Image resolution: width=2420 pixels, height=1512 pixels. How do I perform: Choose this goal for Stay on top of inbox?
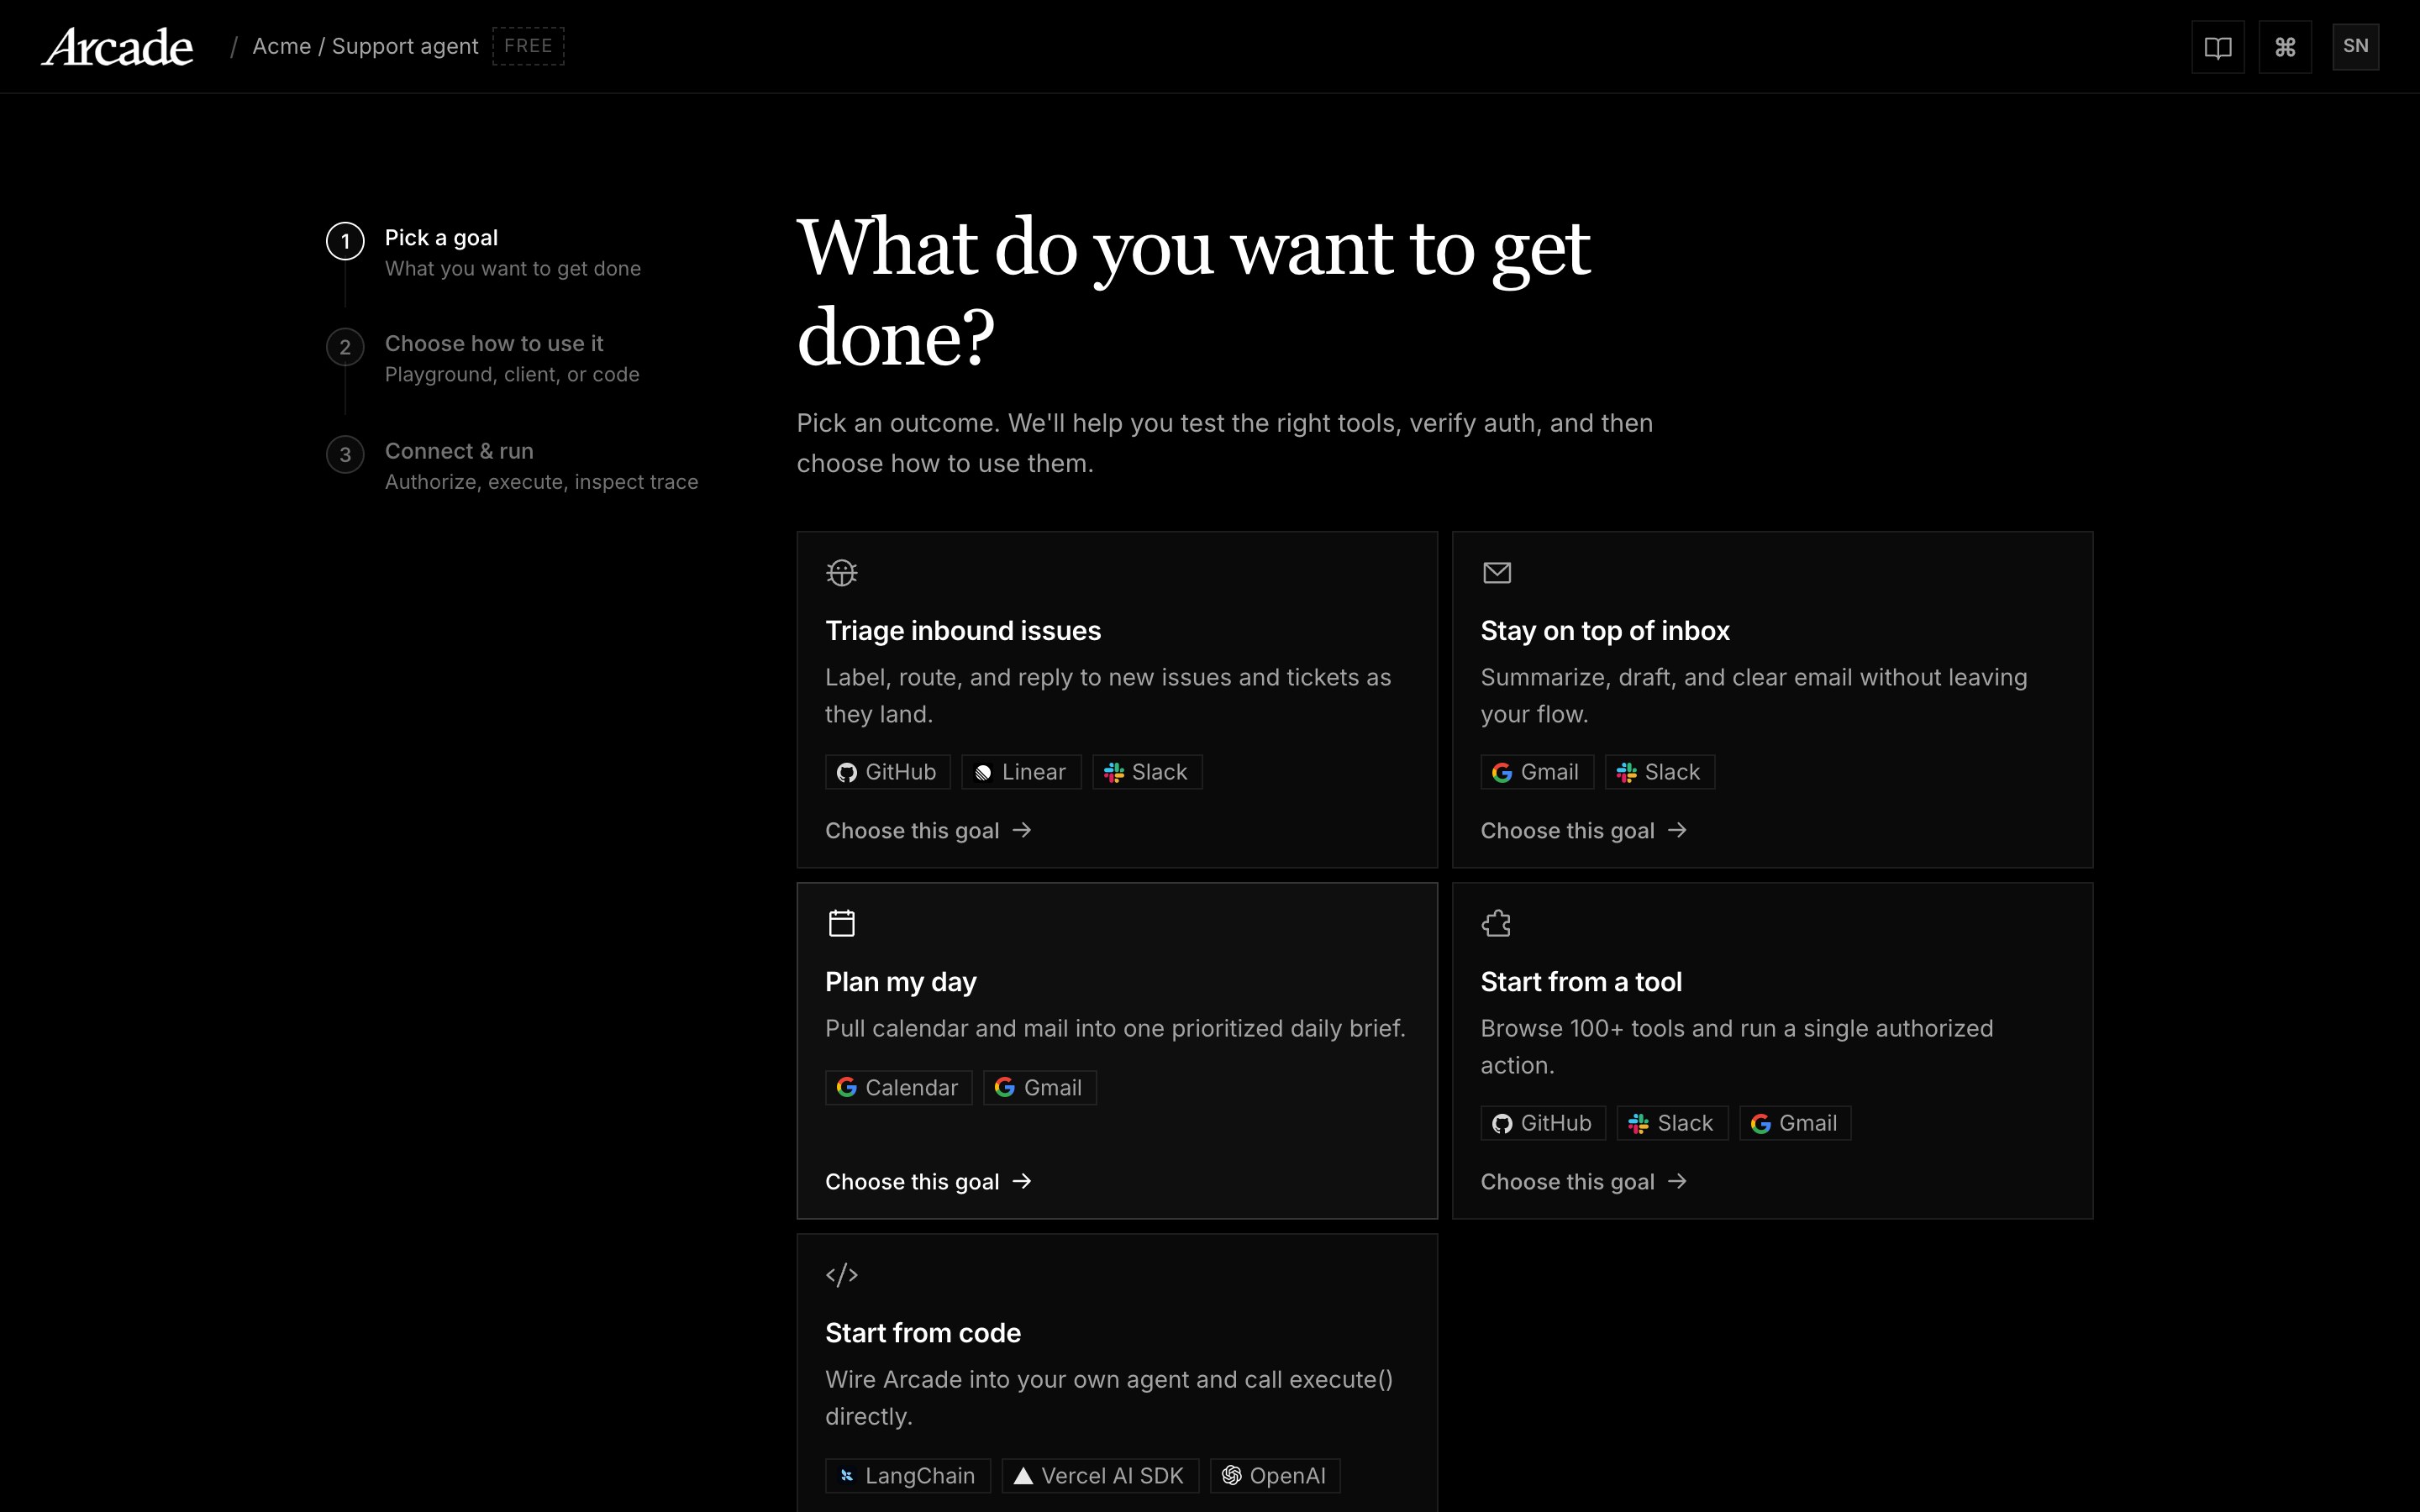[x=1584, y=831]
